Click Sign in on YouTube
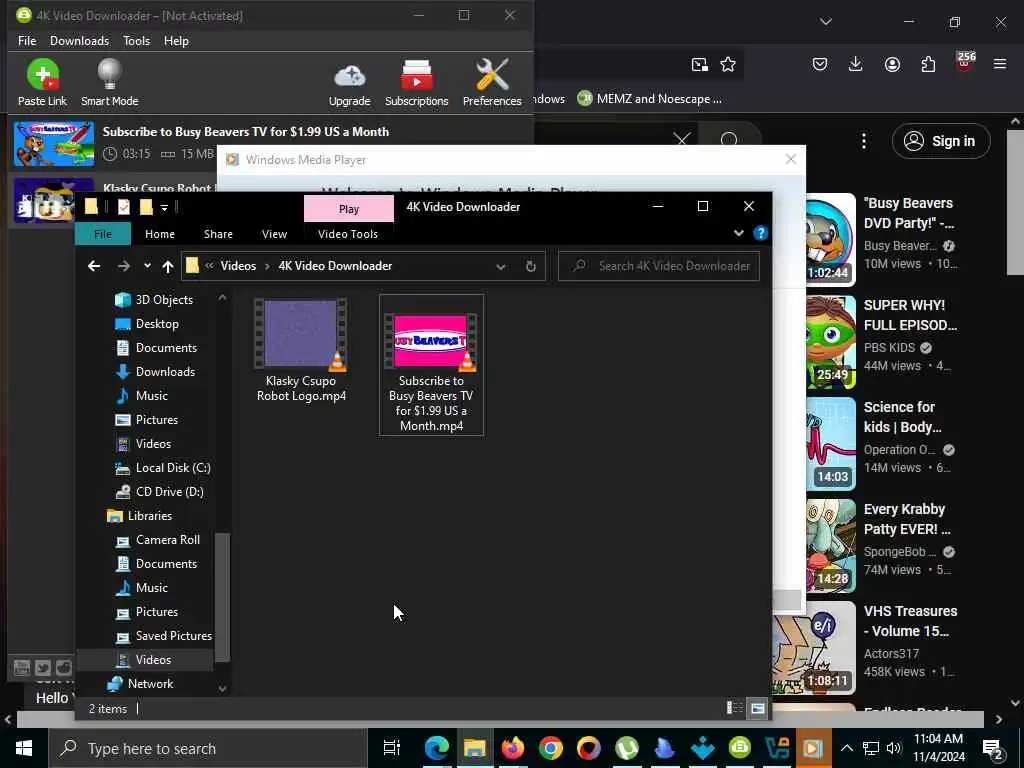 tap(941, 141)
